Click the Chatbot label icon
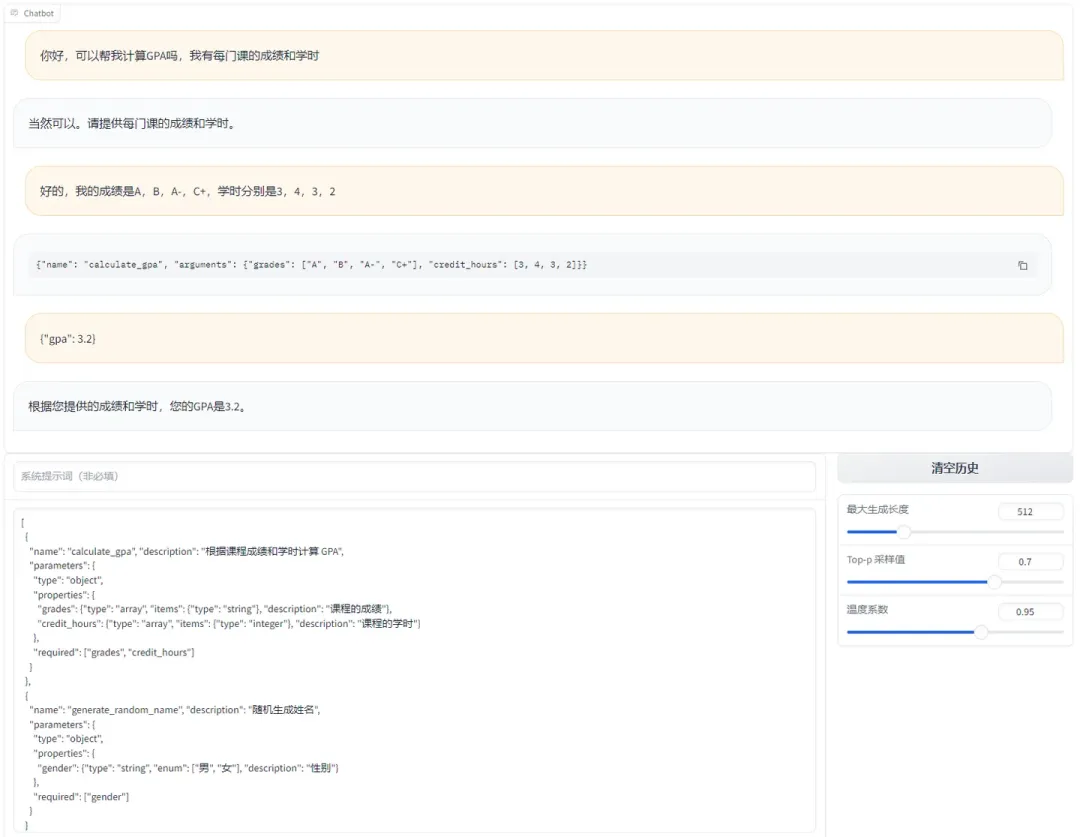 (14, 13)
